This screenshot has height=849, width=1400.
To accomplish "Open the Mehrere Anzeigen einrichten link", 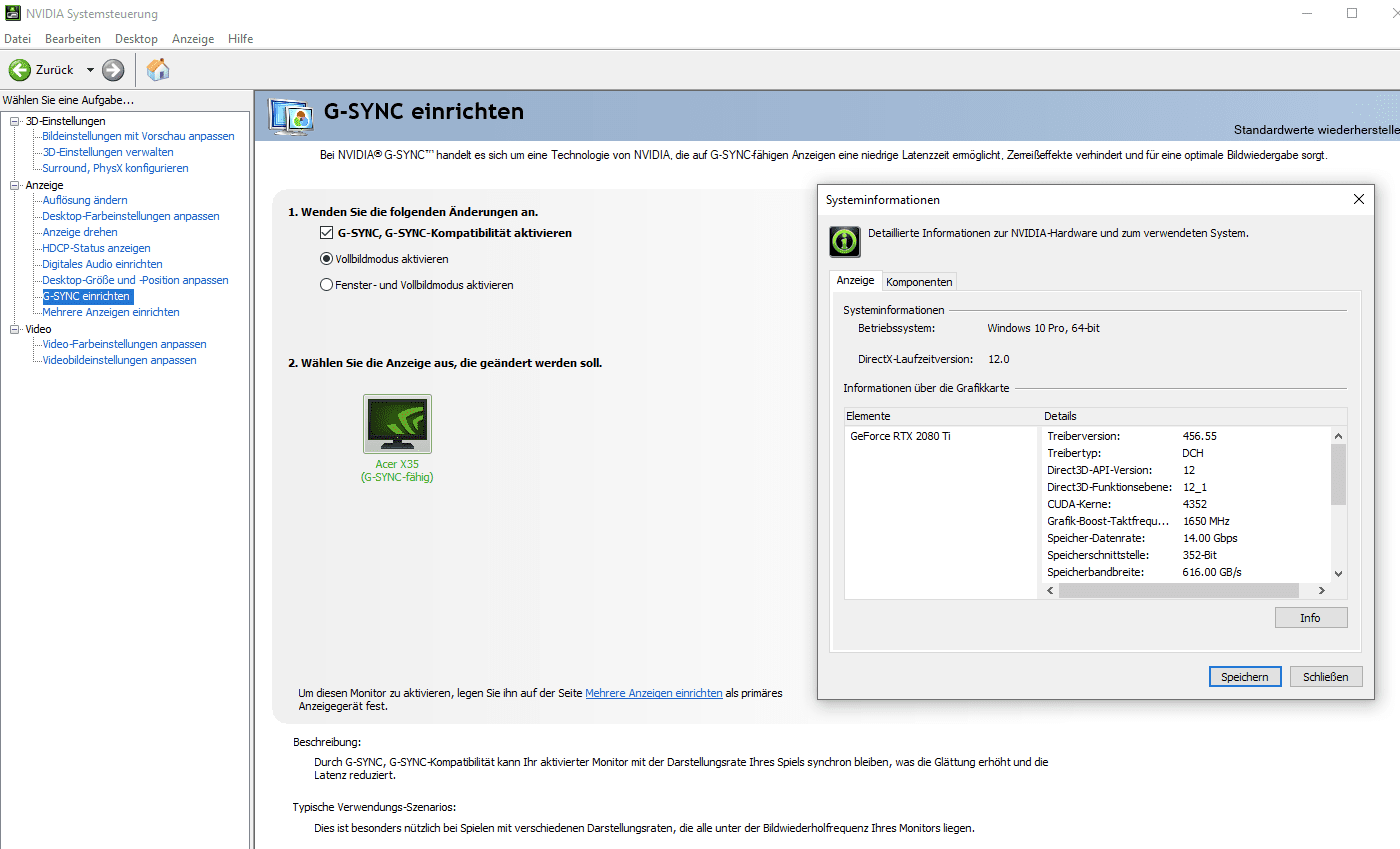I will coord(654,693).
